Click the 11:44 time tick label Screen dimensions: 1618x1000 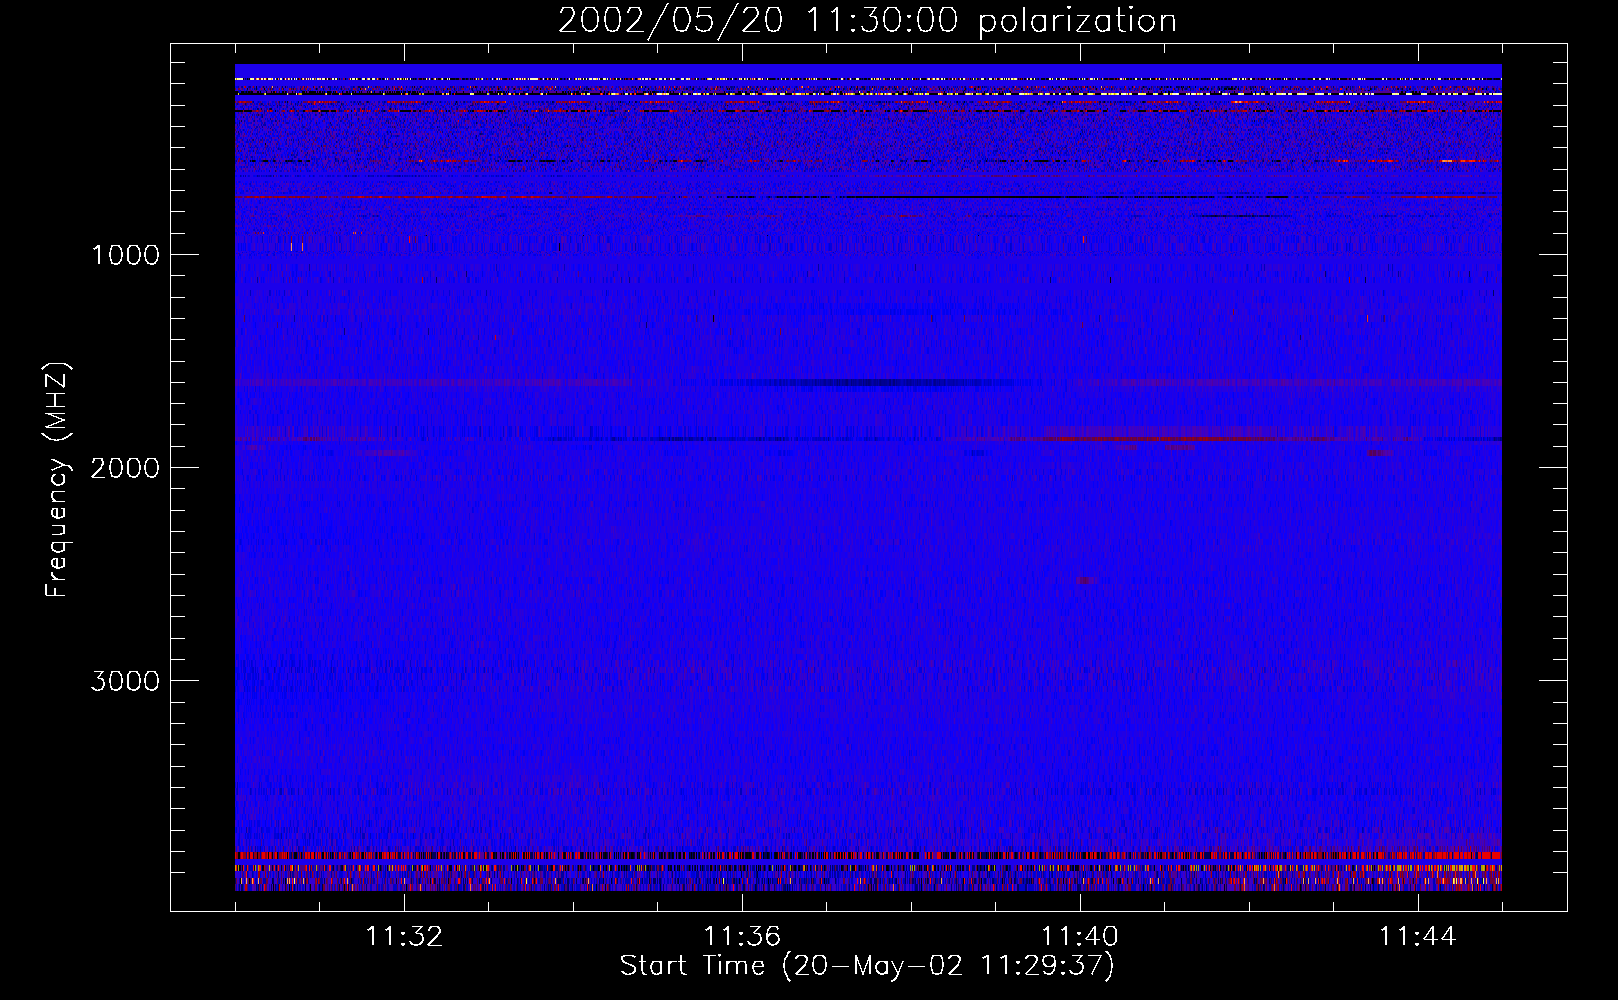1418,937
